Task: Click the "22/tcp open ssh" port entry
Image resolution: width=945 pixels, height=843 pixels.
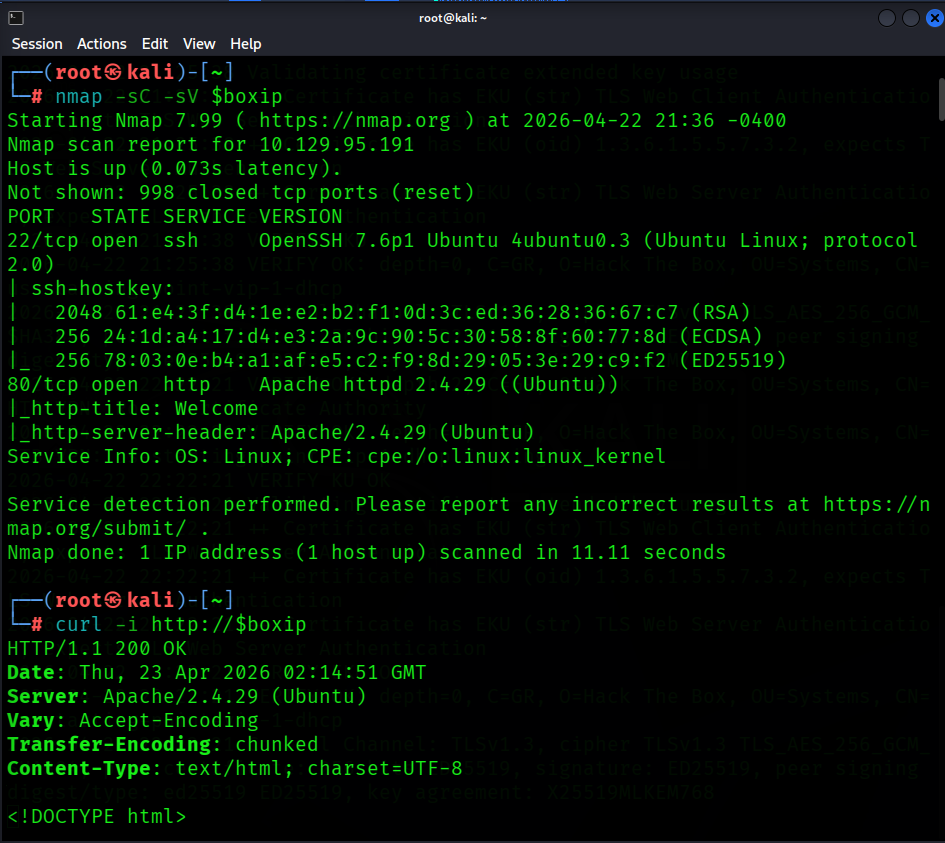Action: tap(102, 241)
